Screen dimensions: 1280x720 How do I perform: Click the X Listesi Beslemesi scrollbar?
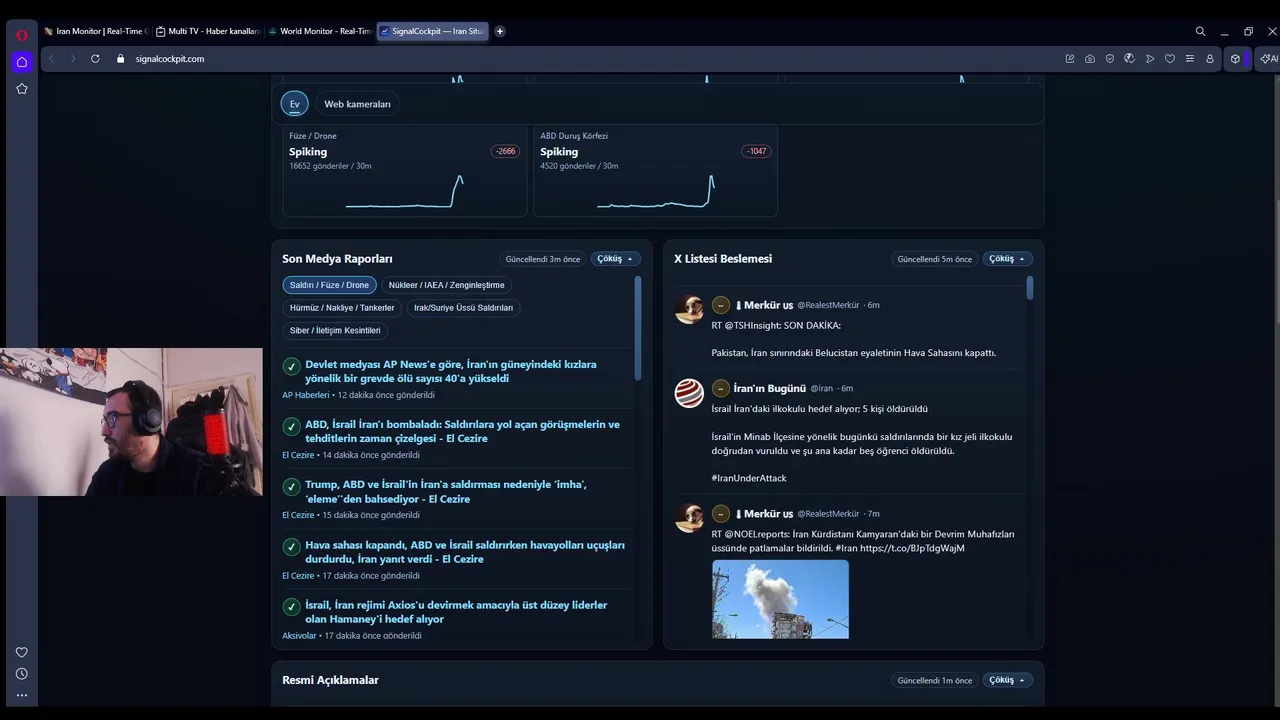[x=1029, y=288]
